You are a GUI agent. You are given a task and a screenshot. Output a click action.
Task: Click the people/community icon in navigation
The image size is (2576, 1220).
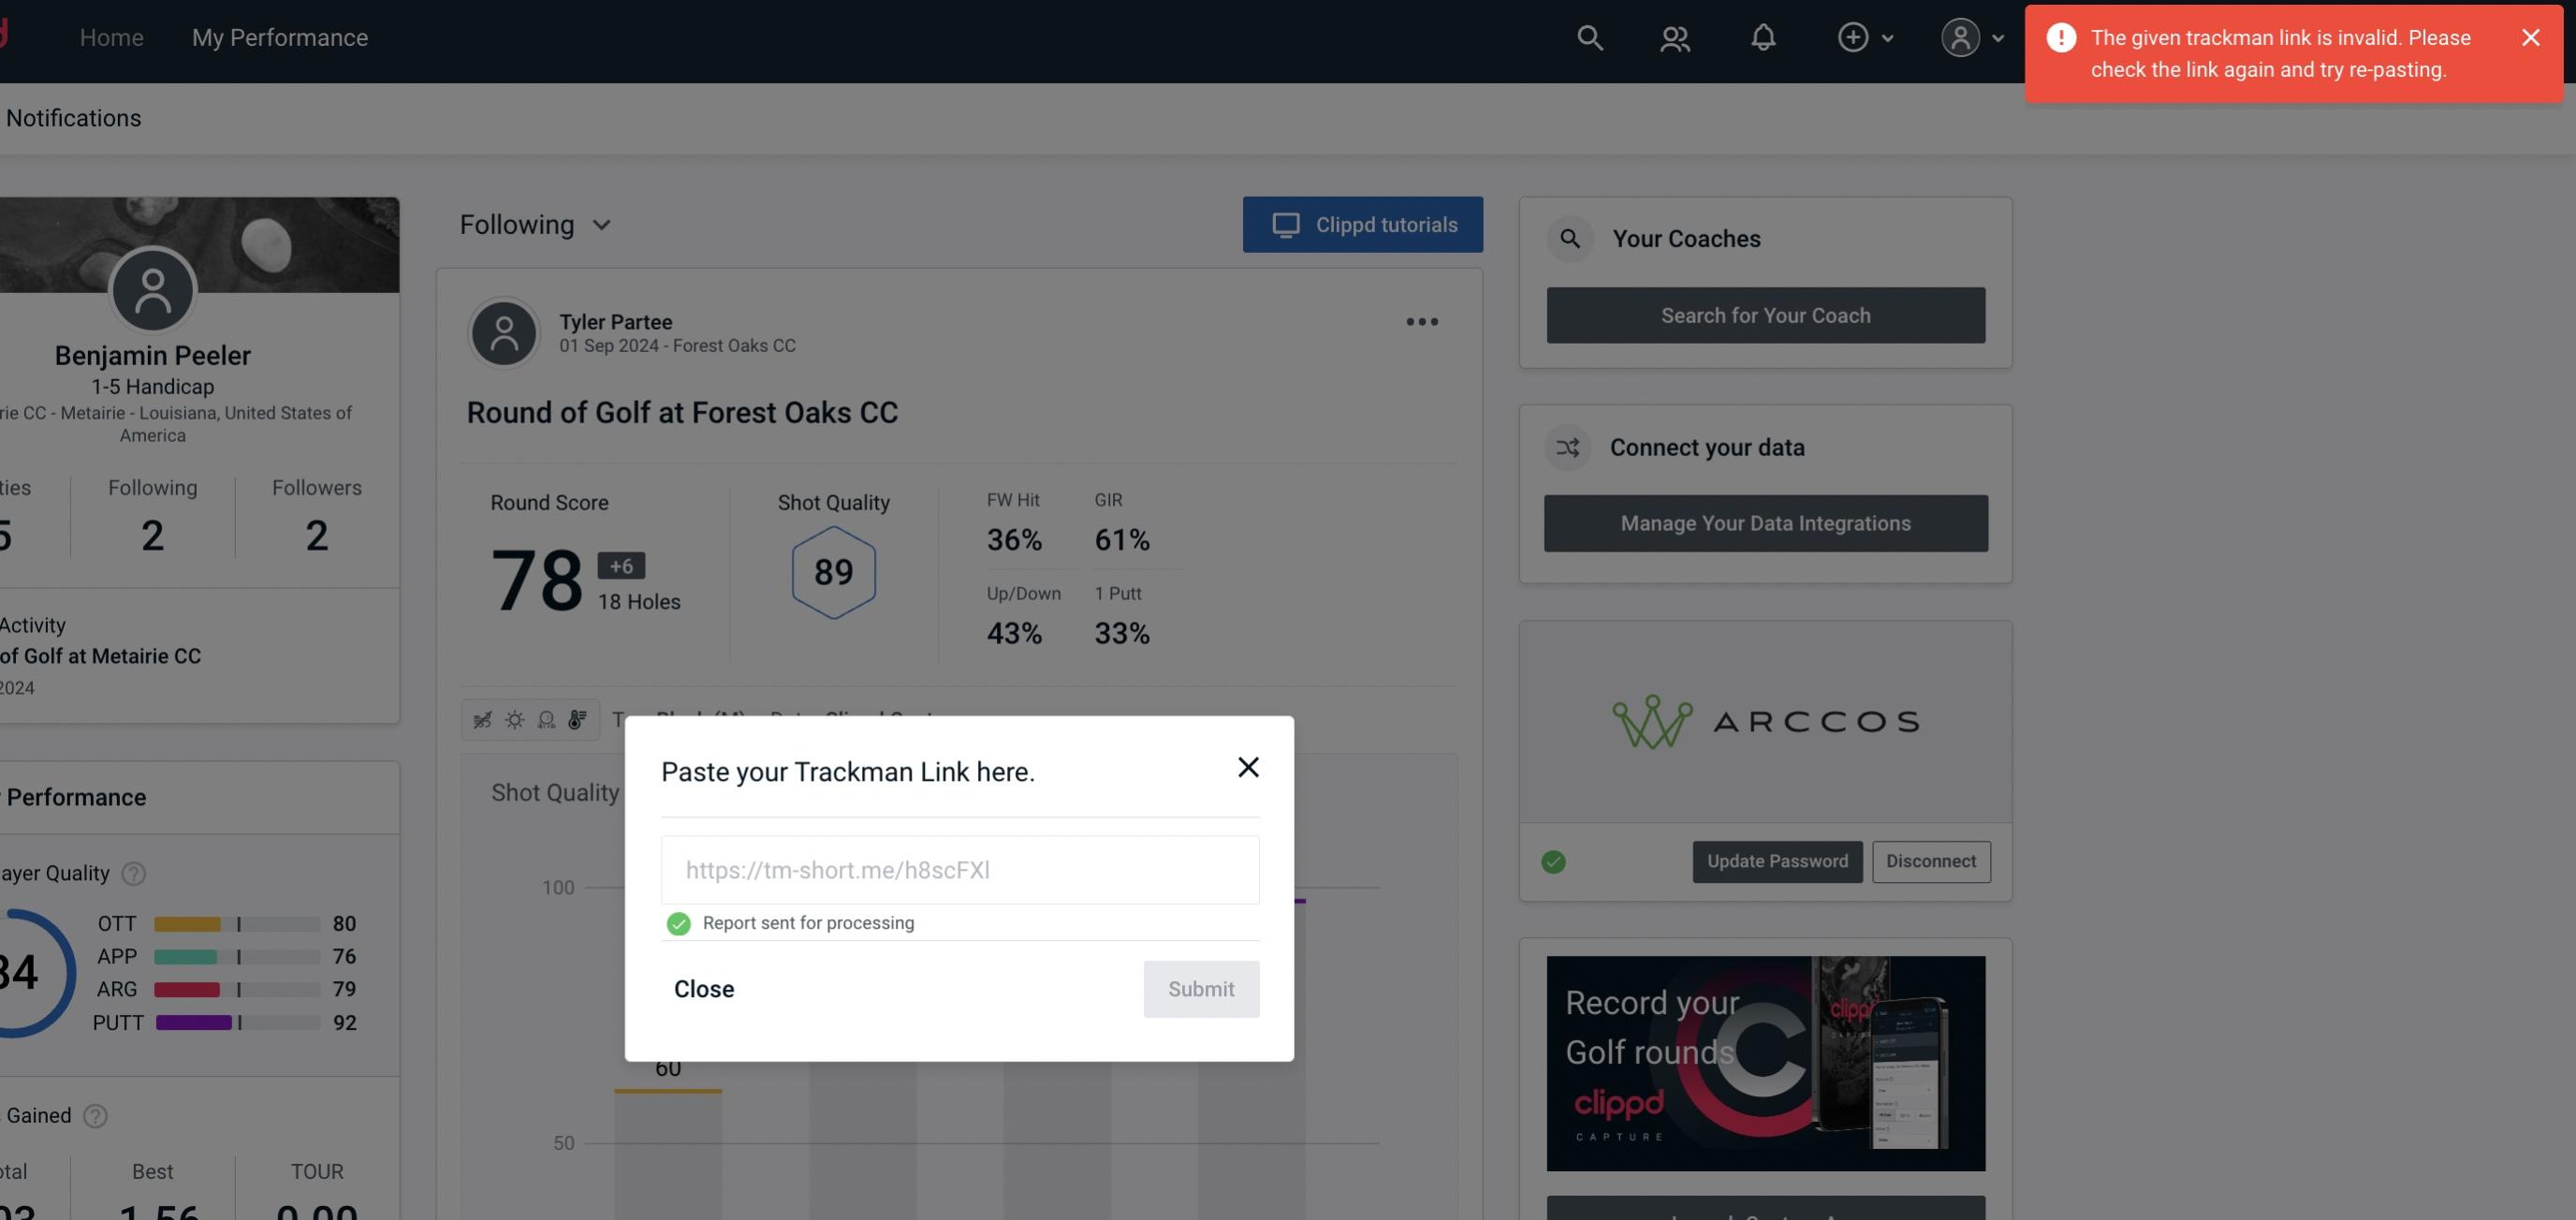pos(1674,37)
